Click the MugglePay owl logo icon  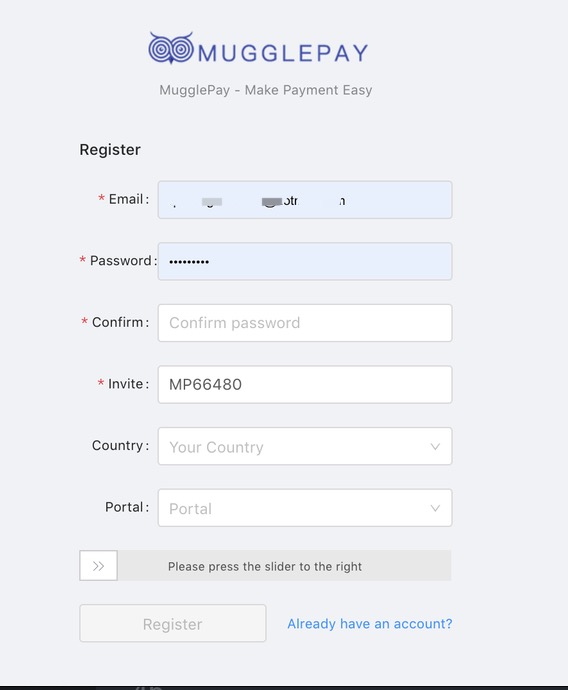tap(171, 48)
